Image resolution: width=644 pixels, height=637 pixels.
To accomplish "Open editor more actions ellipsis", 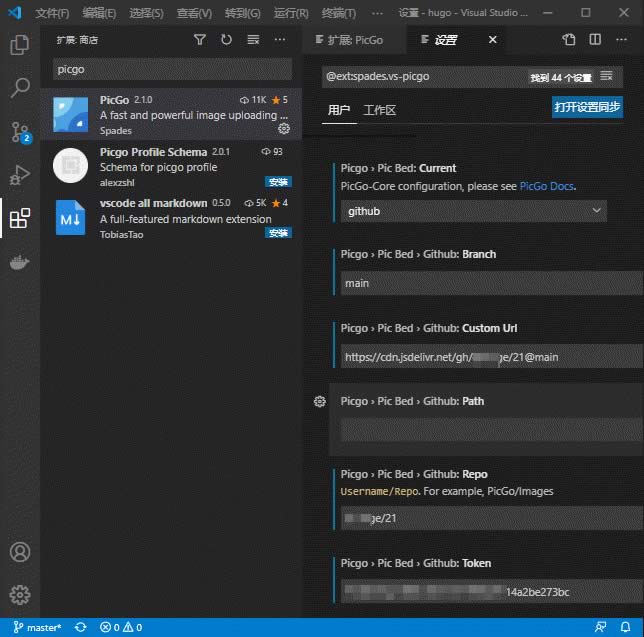I will pyautogui.click(x=621, y=40).
